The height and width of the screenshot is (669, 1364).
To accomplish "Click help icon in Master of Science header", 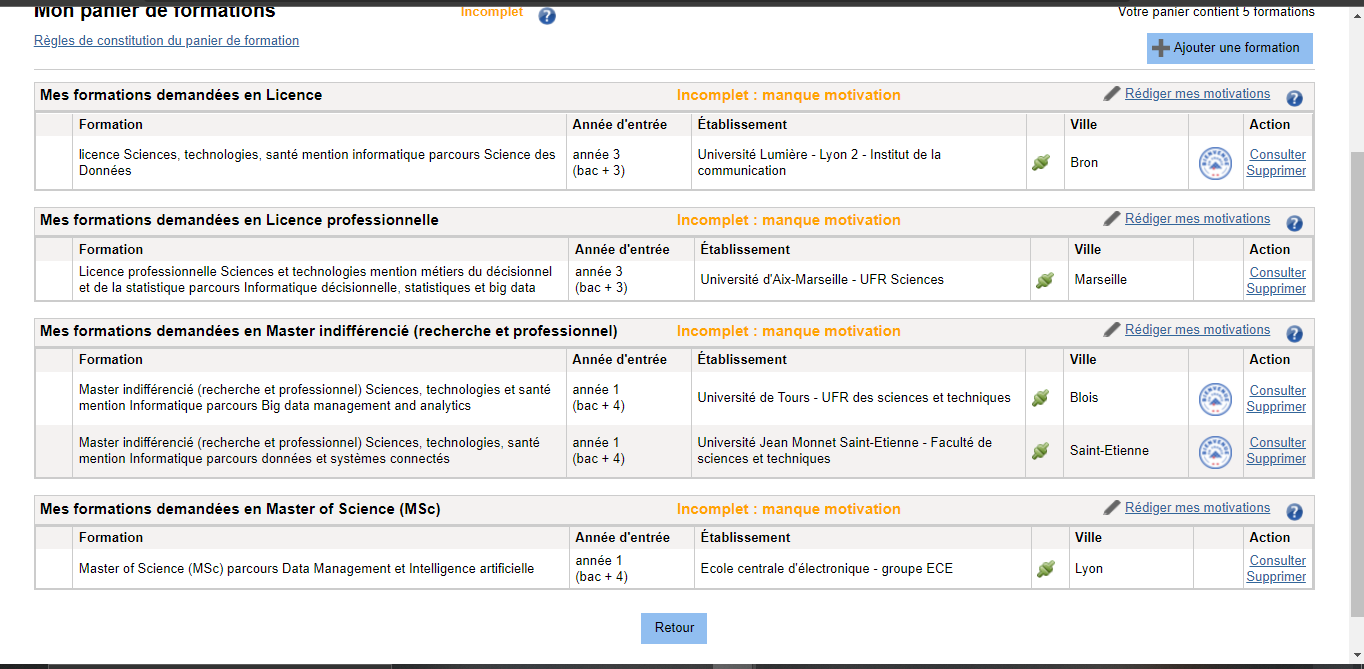I will 1294,513.
